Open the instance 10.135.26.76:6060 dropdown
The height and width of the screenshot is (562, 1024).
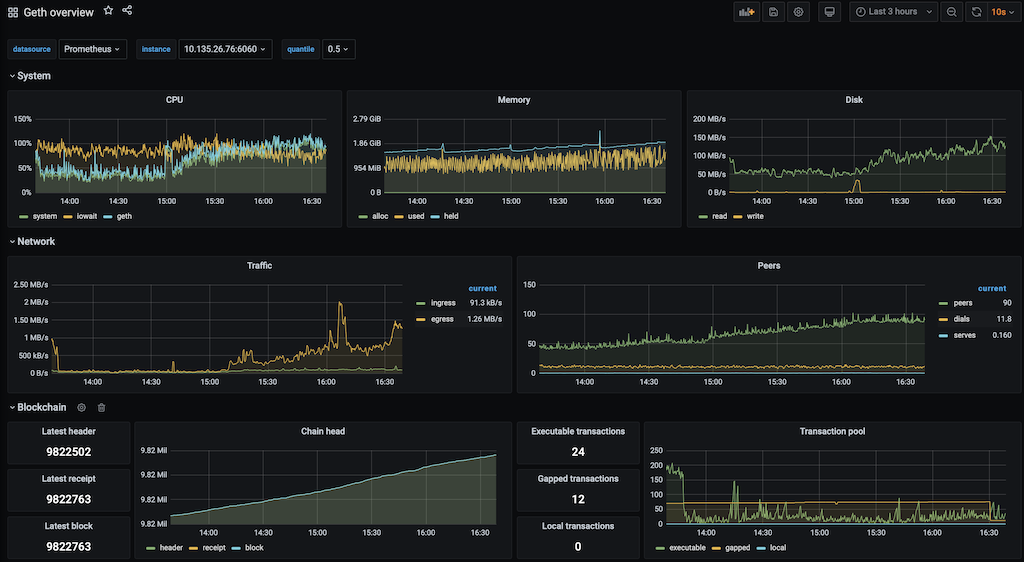pos(225,49)
